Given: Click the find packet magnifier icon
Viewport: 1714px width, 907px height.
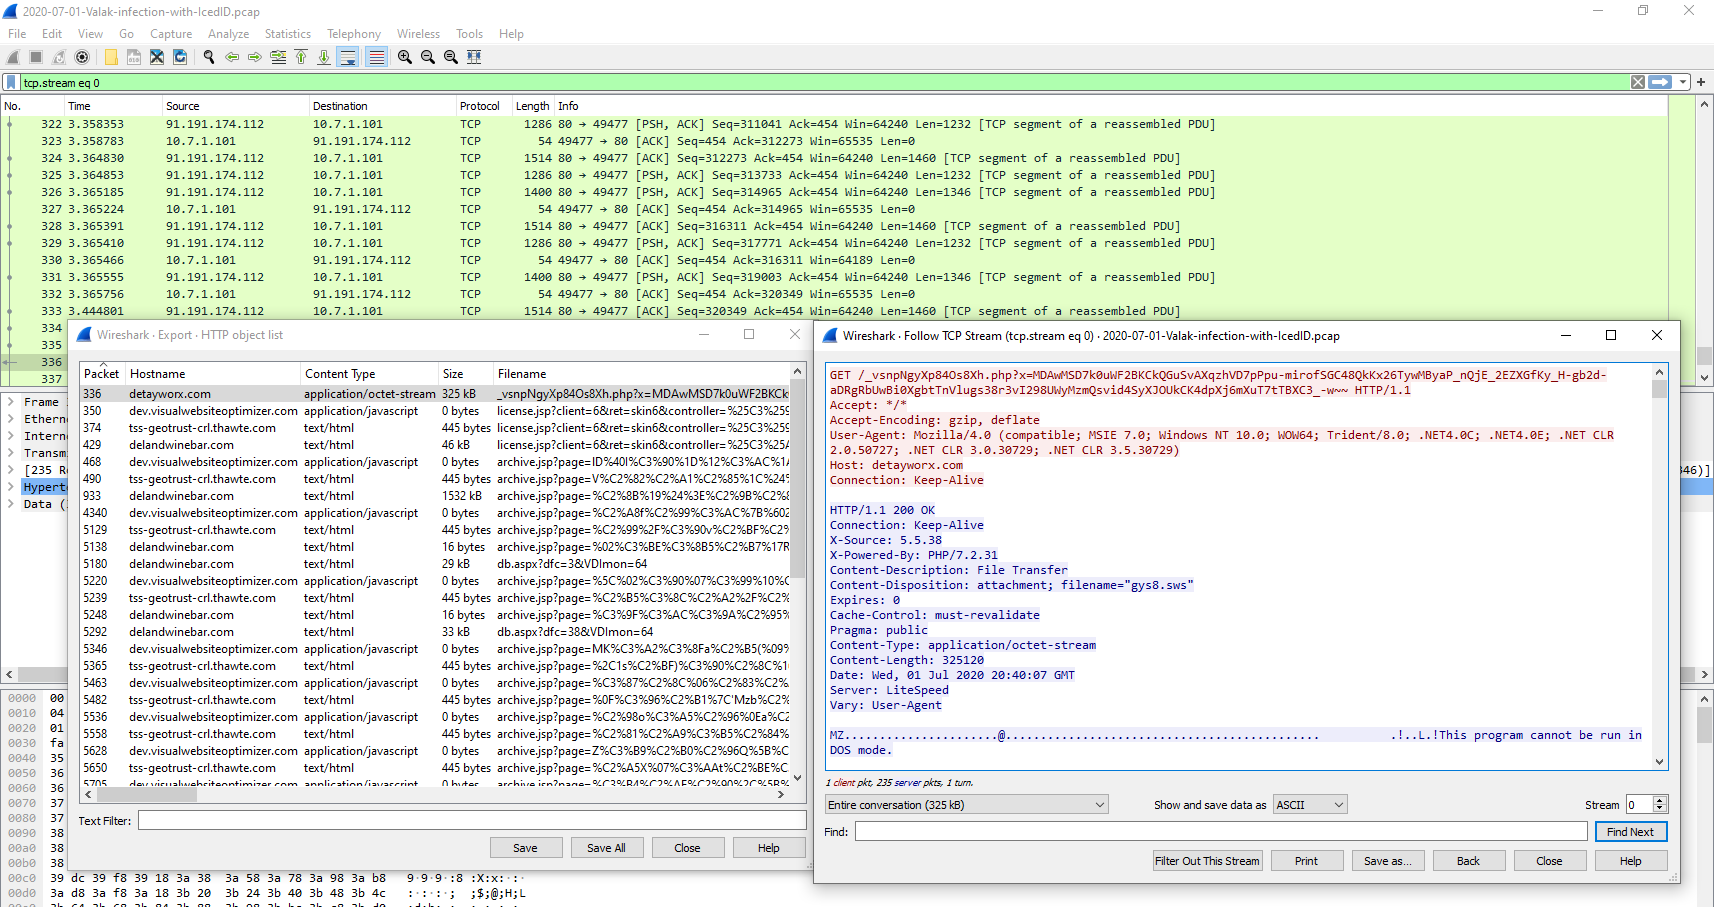Looking at the screenshot, I should (209, 57).
